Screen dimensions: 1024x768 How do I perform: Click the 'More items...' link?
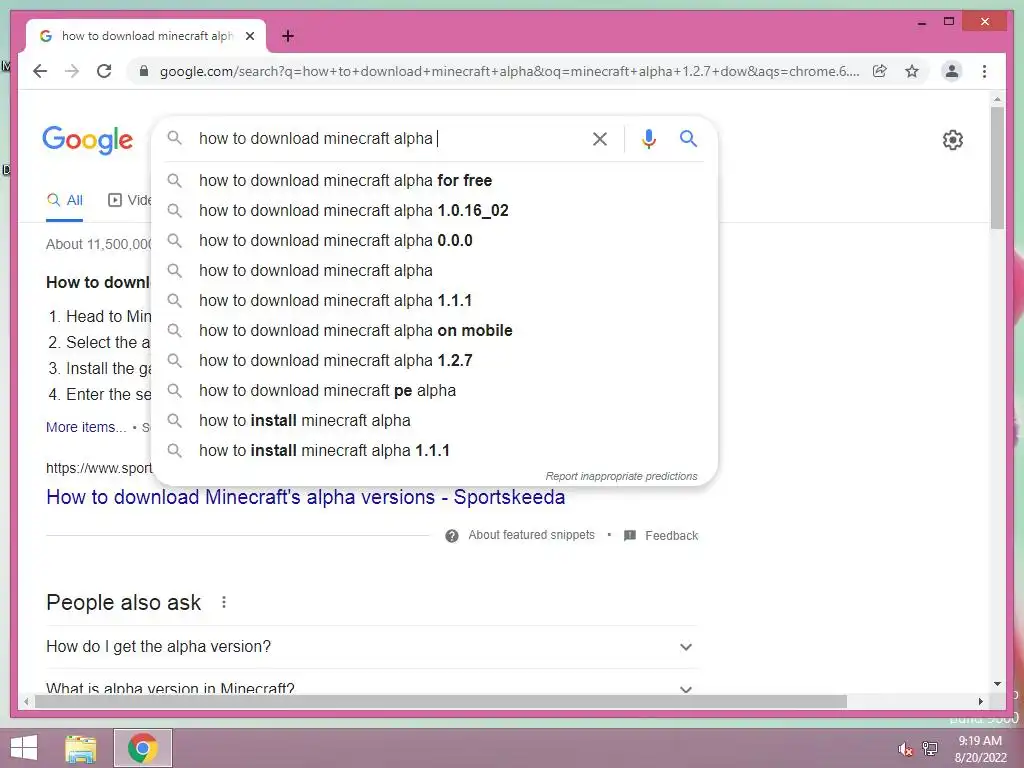(86, 427)
